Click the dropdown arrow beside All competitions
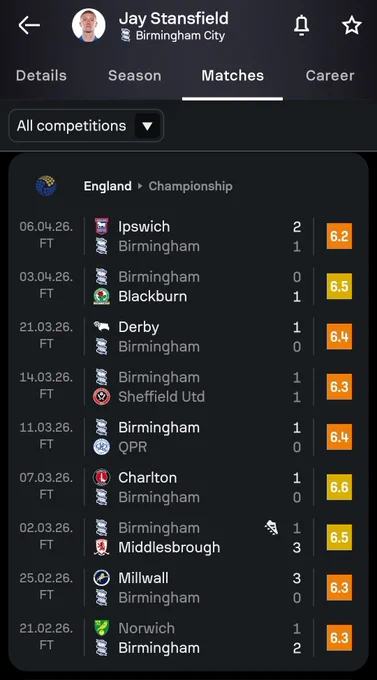 tap(148, 126)
